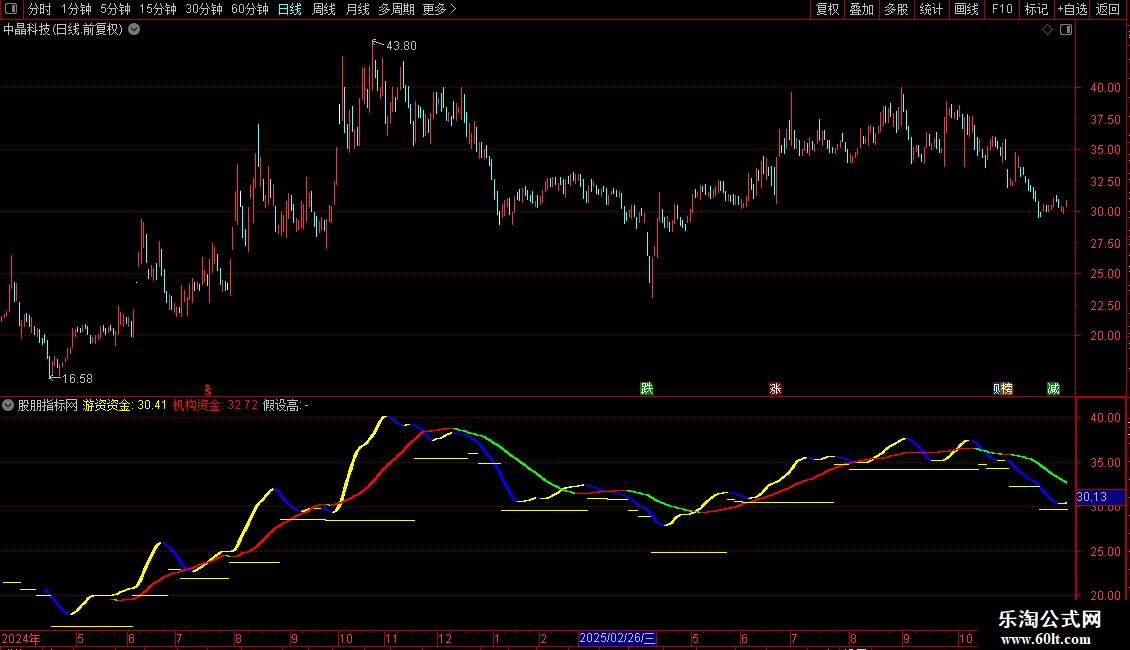Open the 中晶科技 stock title dropdown
This screenshot has height=650, width=1130.
click(134, 30)
